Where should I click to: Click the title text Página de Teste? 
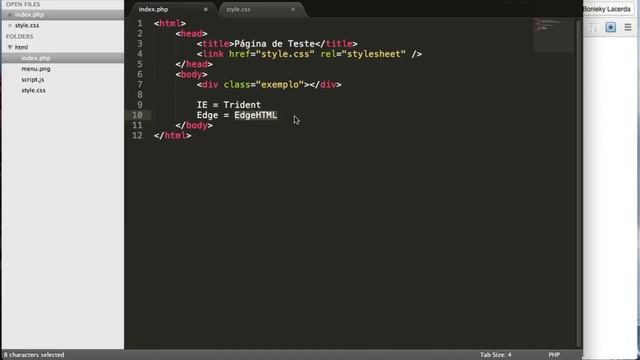[274, 44]
